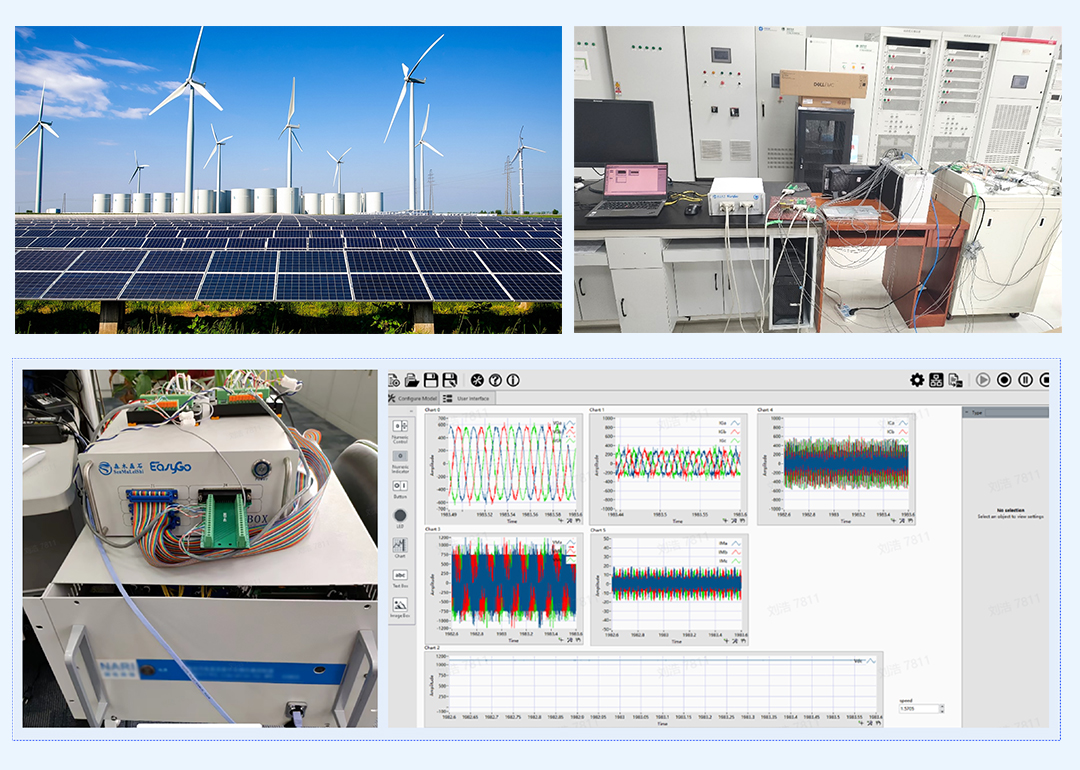This screenshot has height=770, width=1080.
Task: Click the Save As toolbar icon
Action: pos(450,380)
